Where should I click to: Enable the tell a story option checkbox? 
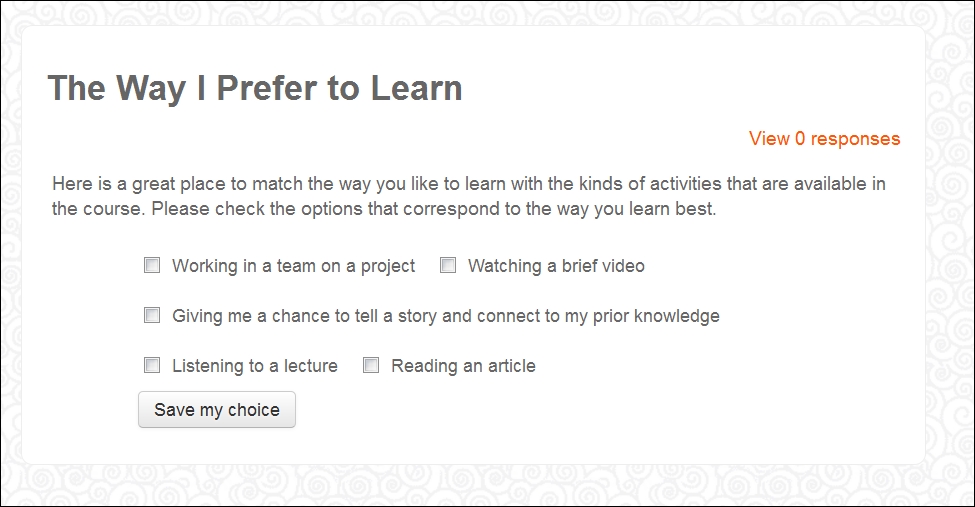point(152,315)
